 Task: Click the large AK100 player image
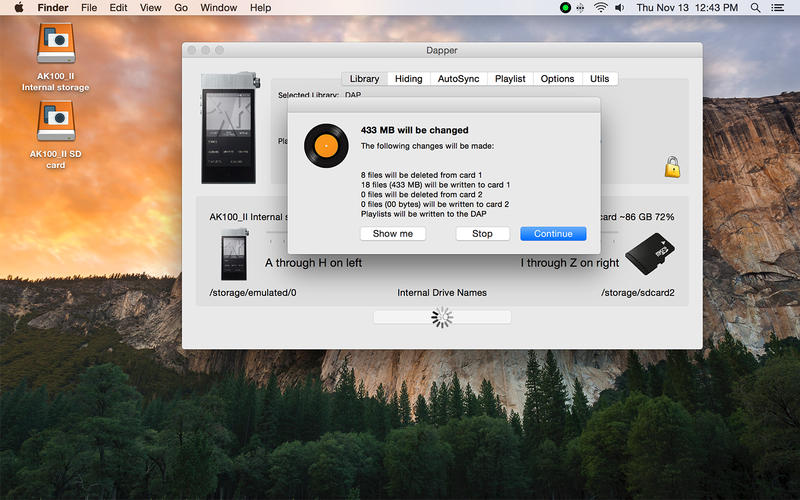point(230,128)
